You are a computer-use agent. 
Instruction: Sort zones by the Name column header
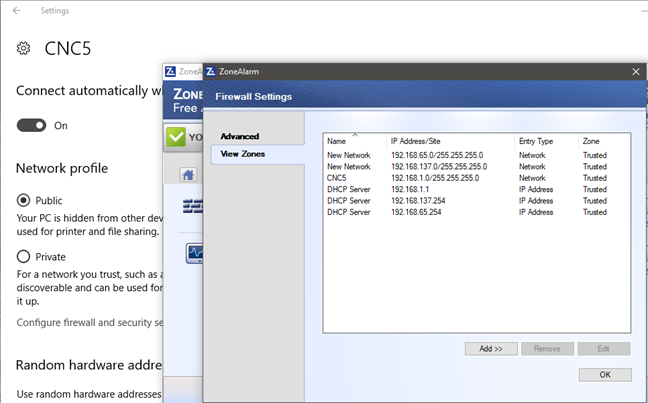pyautogui.click(x=355, y=141)
